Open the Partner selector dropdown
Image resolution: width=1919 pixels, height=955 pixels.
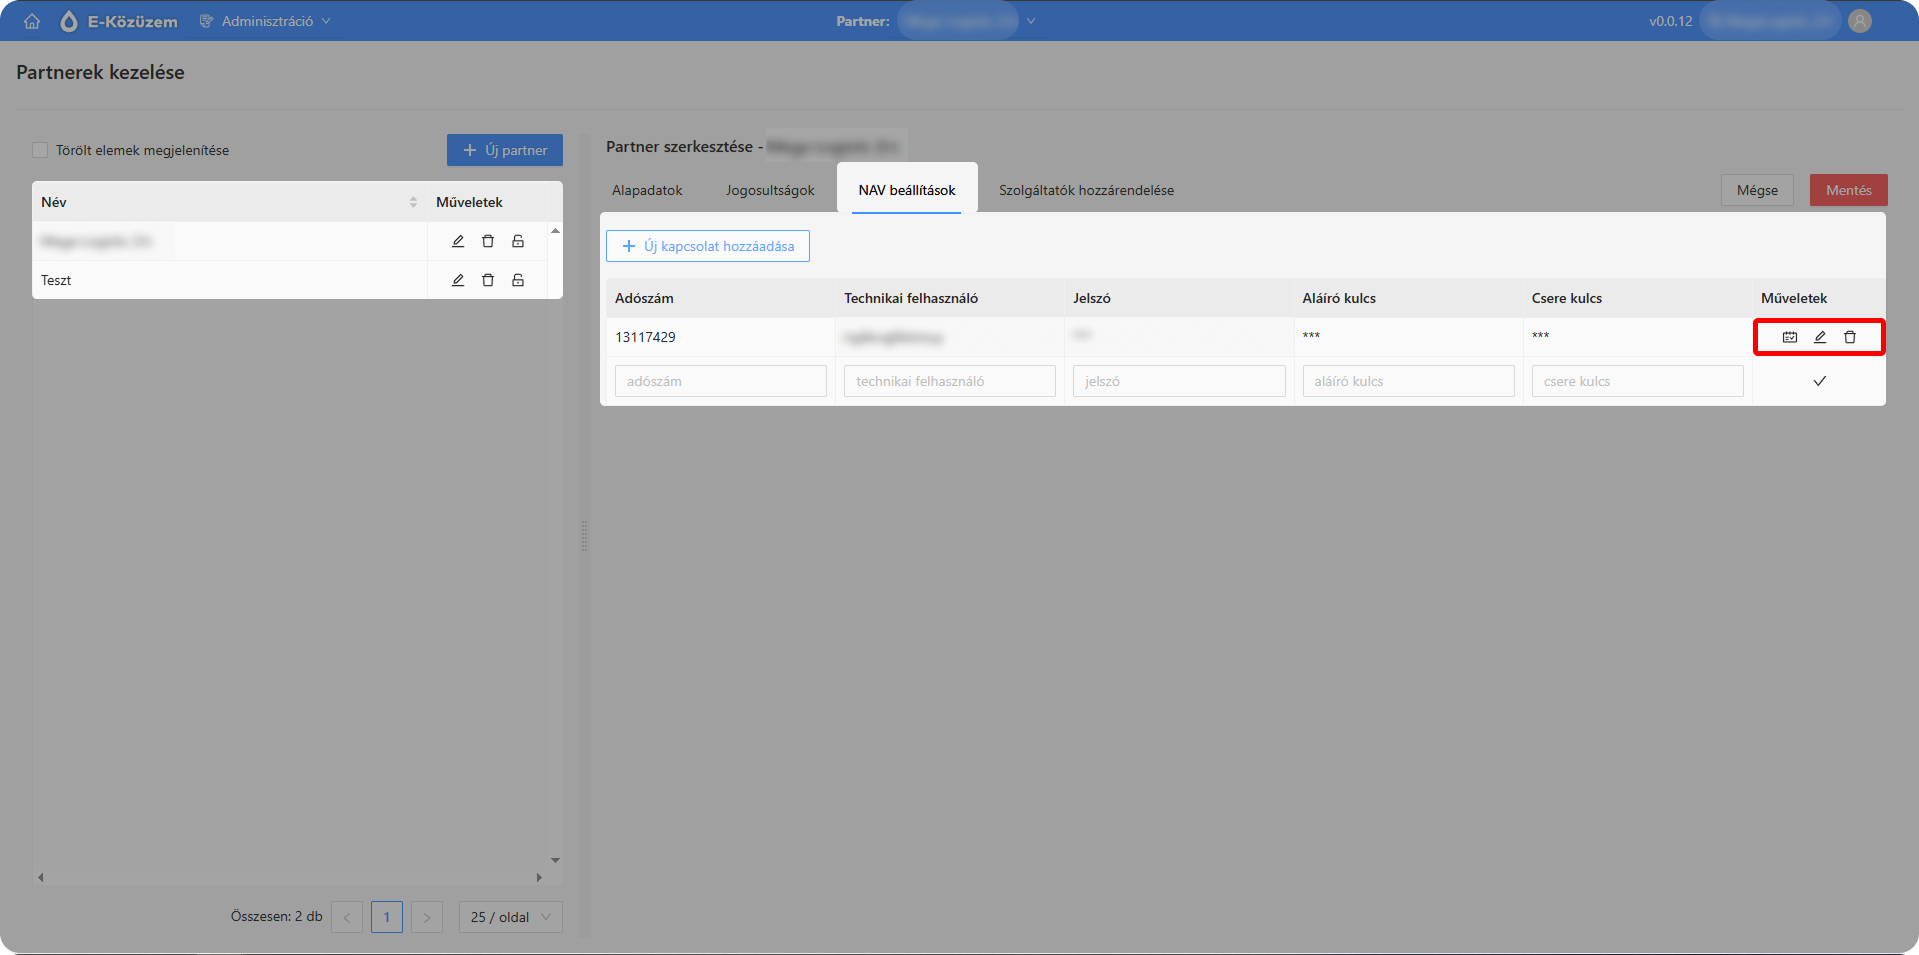click(x=966, y=21)
